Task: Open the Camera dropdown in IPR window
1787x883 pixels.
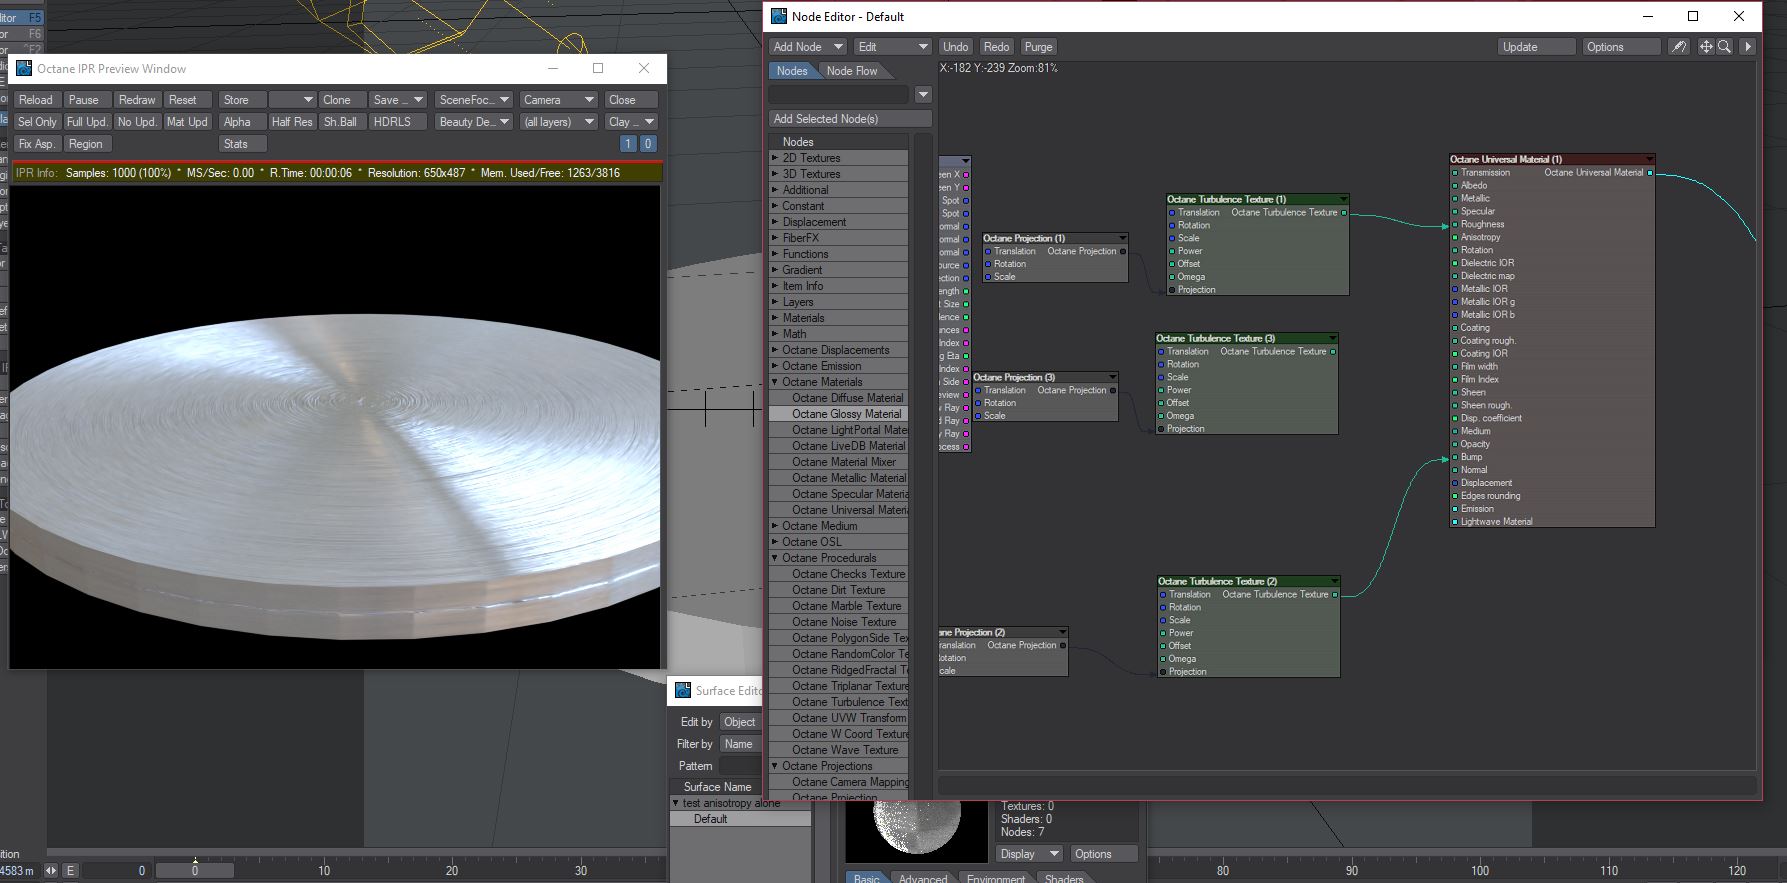Action: coord(558,100)
